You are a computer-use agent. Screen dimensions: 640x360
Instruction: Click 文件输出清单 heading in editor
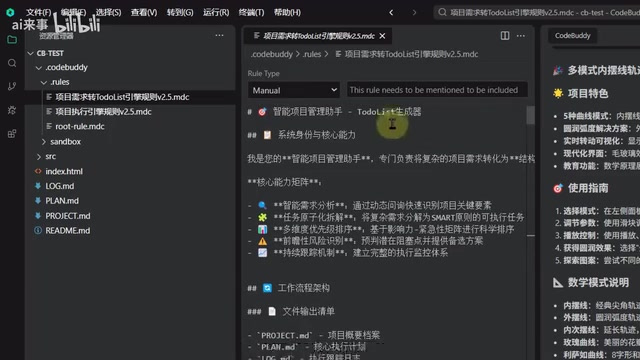[309, 312]
